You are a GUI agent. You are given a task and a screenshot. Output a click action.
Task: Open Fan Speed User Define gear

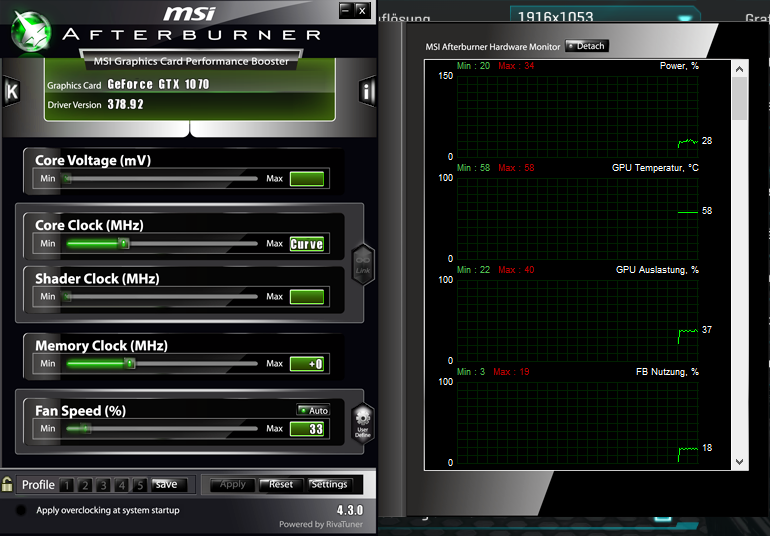363,423
